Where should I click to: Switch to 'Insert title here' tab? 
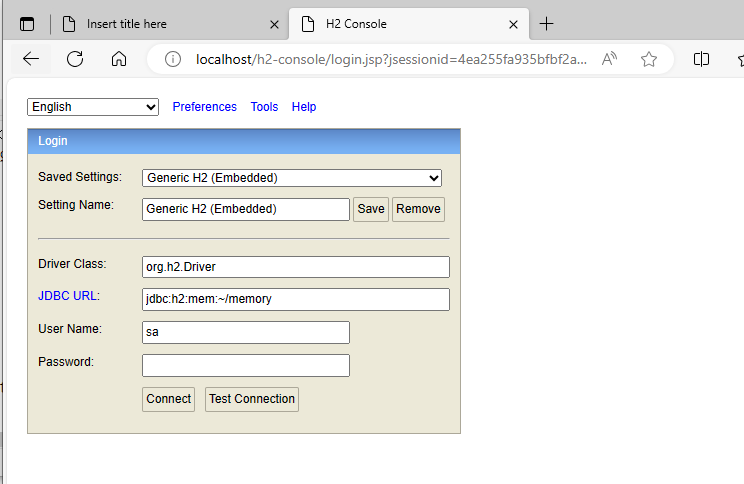pos(170,24)
